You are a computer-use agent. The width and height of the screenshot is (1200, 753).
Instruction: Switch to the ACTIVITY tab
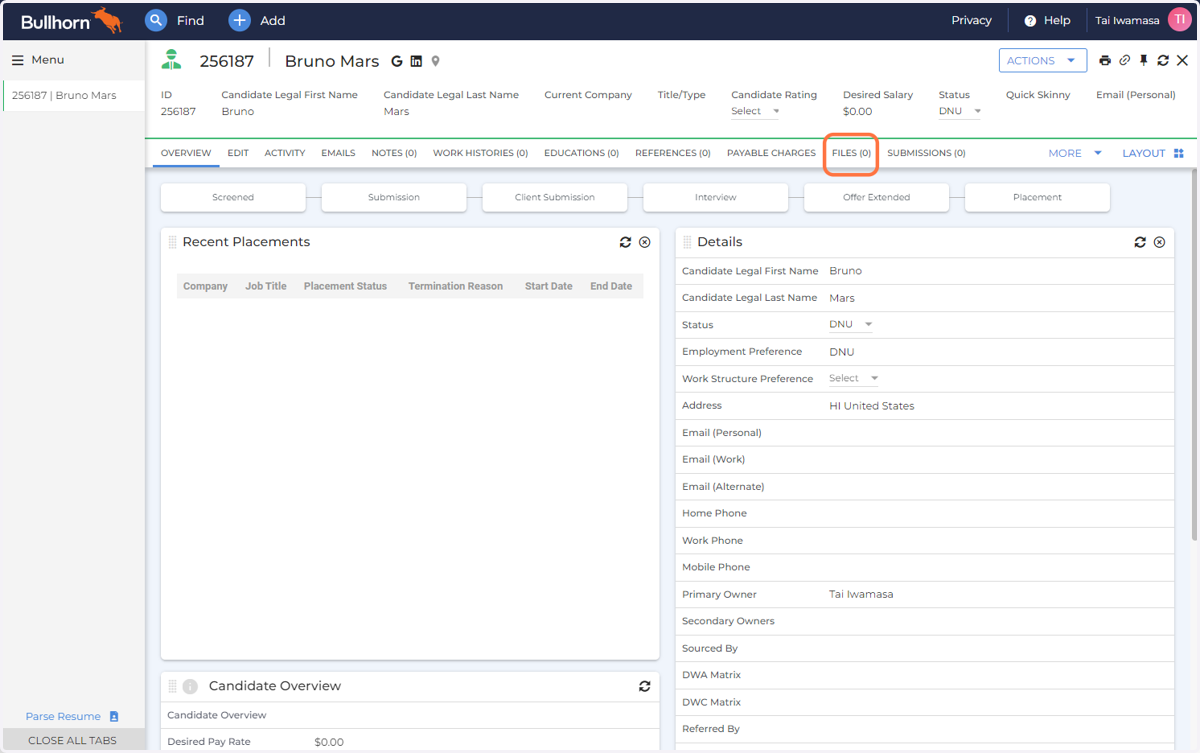[x=285, y=153]
